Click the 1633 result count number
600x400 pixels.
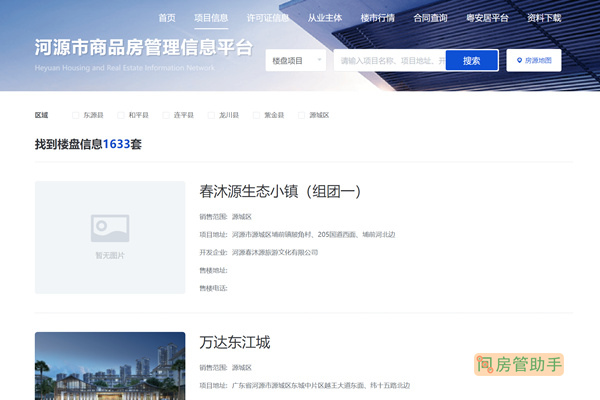coord(116,144)
